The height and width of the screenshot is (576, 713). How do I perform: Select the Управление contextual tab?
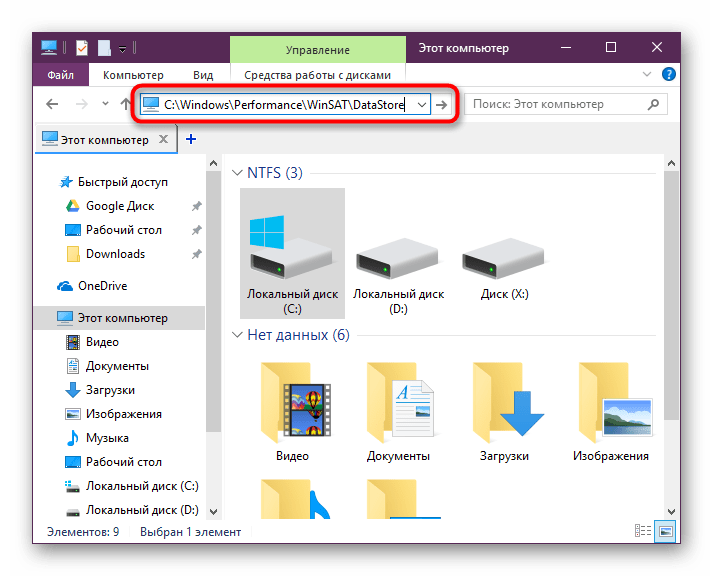[x=318, y=50]
